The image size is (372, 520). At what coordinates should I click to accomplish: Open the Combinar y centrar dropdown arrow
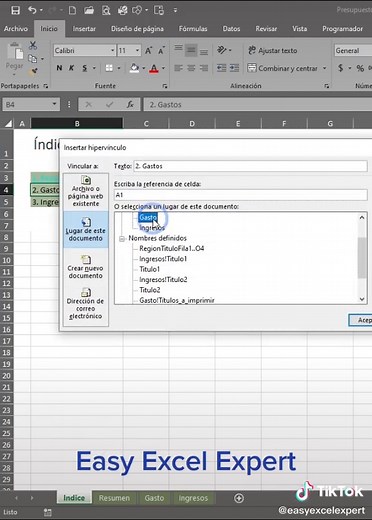click(324, 68)
